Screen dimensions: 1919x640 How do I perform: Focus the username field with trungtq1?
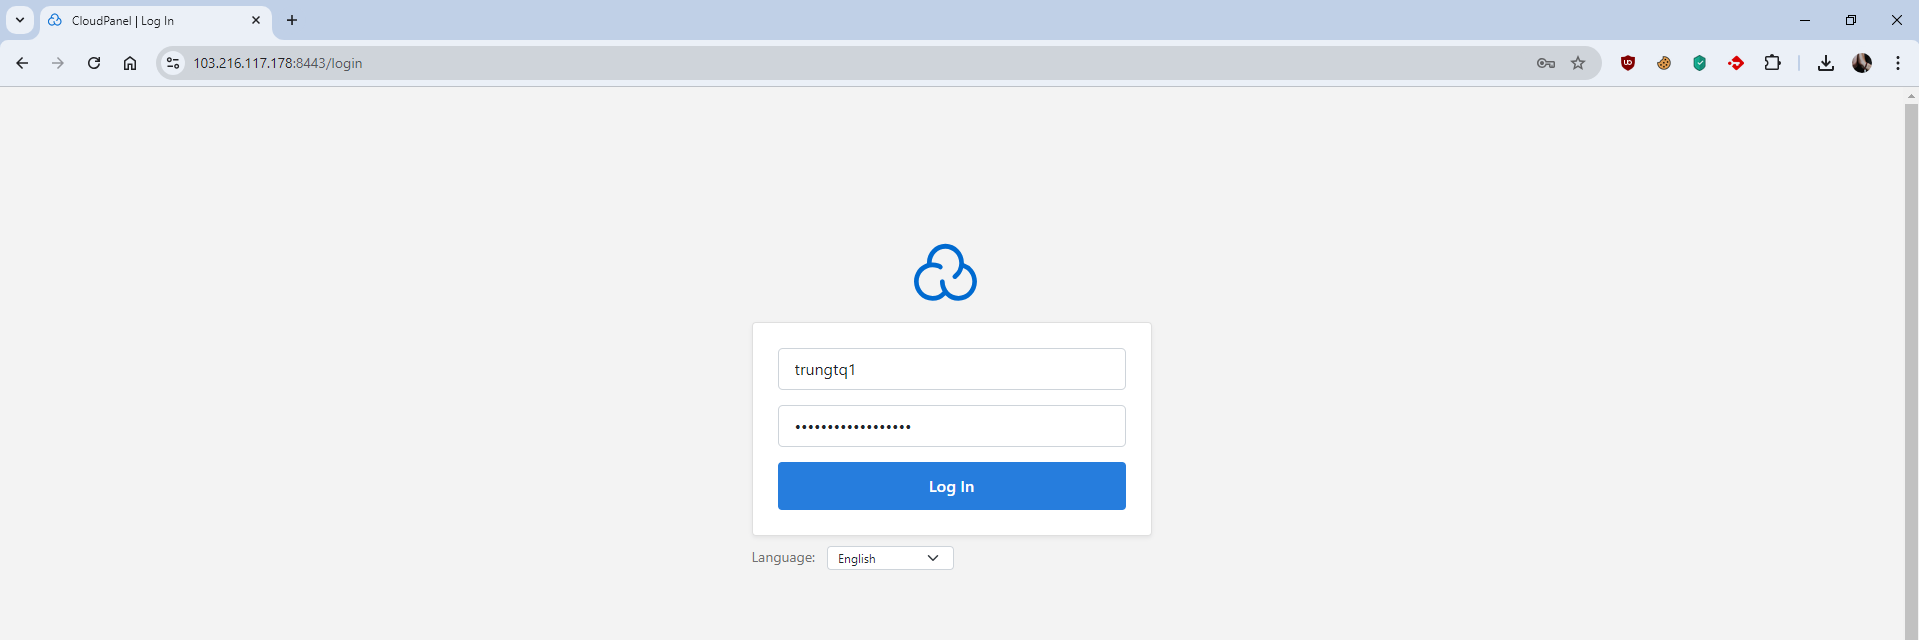pos(952,369)
